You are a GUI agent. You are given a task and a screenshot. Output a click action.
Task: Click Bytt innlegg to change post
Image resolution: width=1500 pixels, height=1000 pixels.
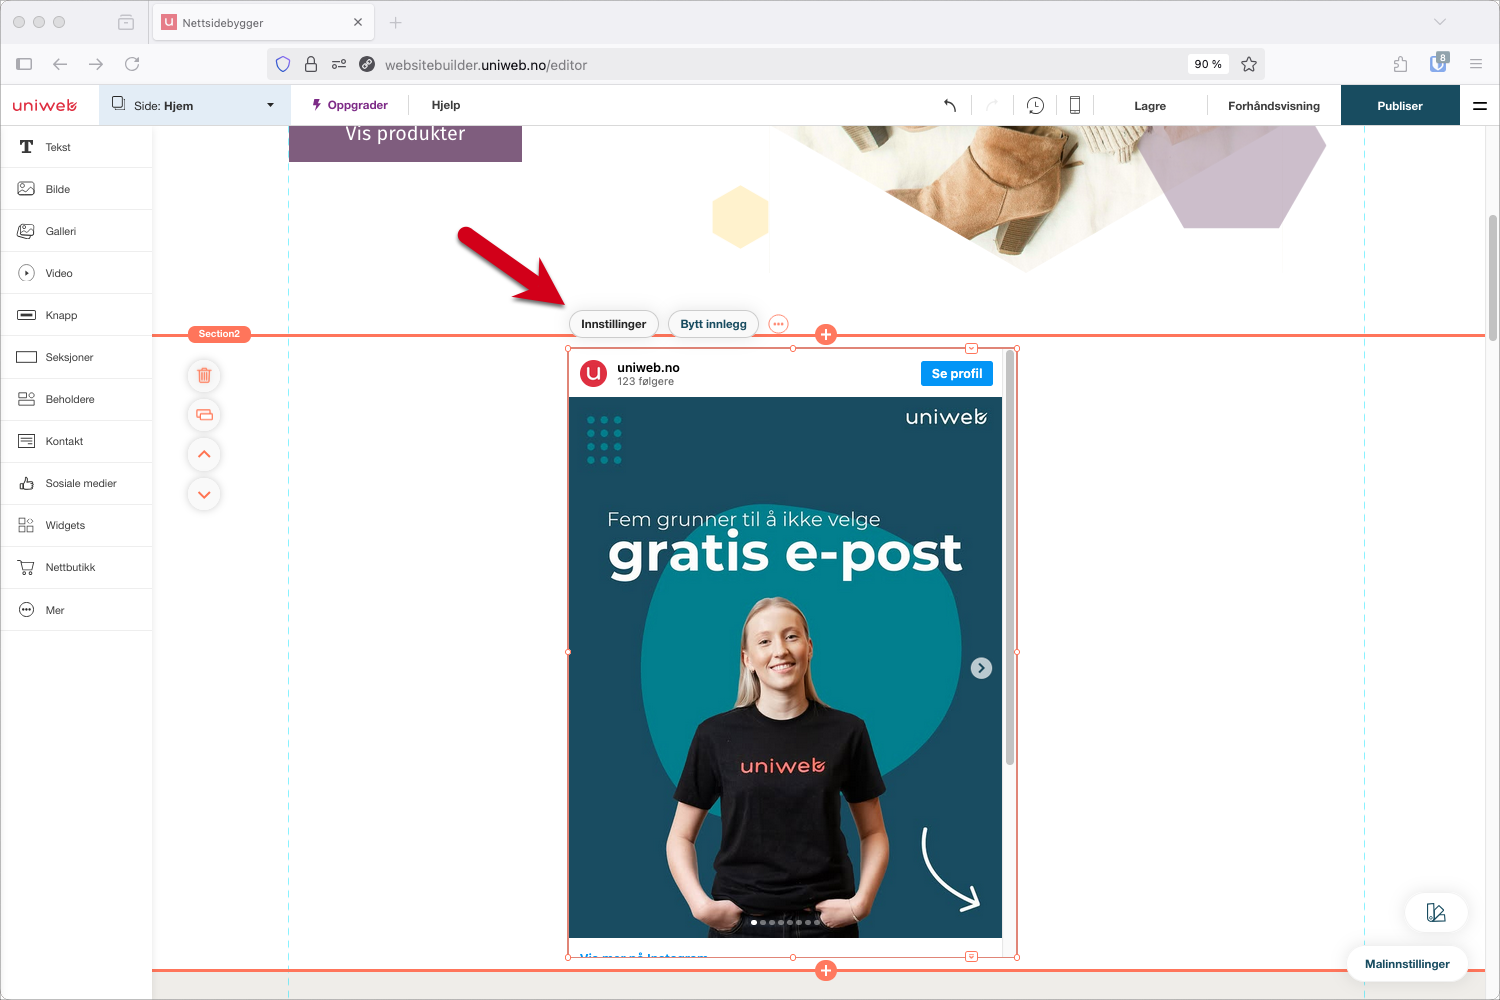713,324
